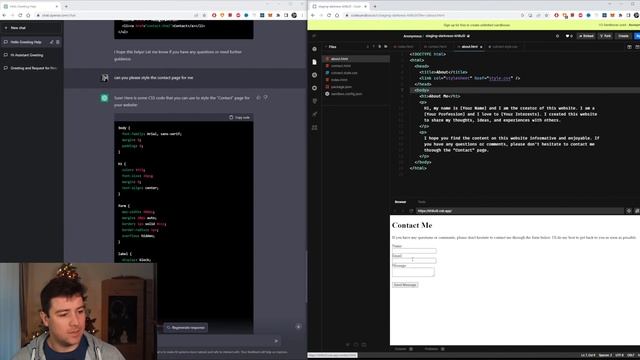Click the scroll-to-bottom arrow in ChatGPT
The width and height of the screenshot is (640, 360).
298,327
